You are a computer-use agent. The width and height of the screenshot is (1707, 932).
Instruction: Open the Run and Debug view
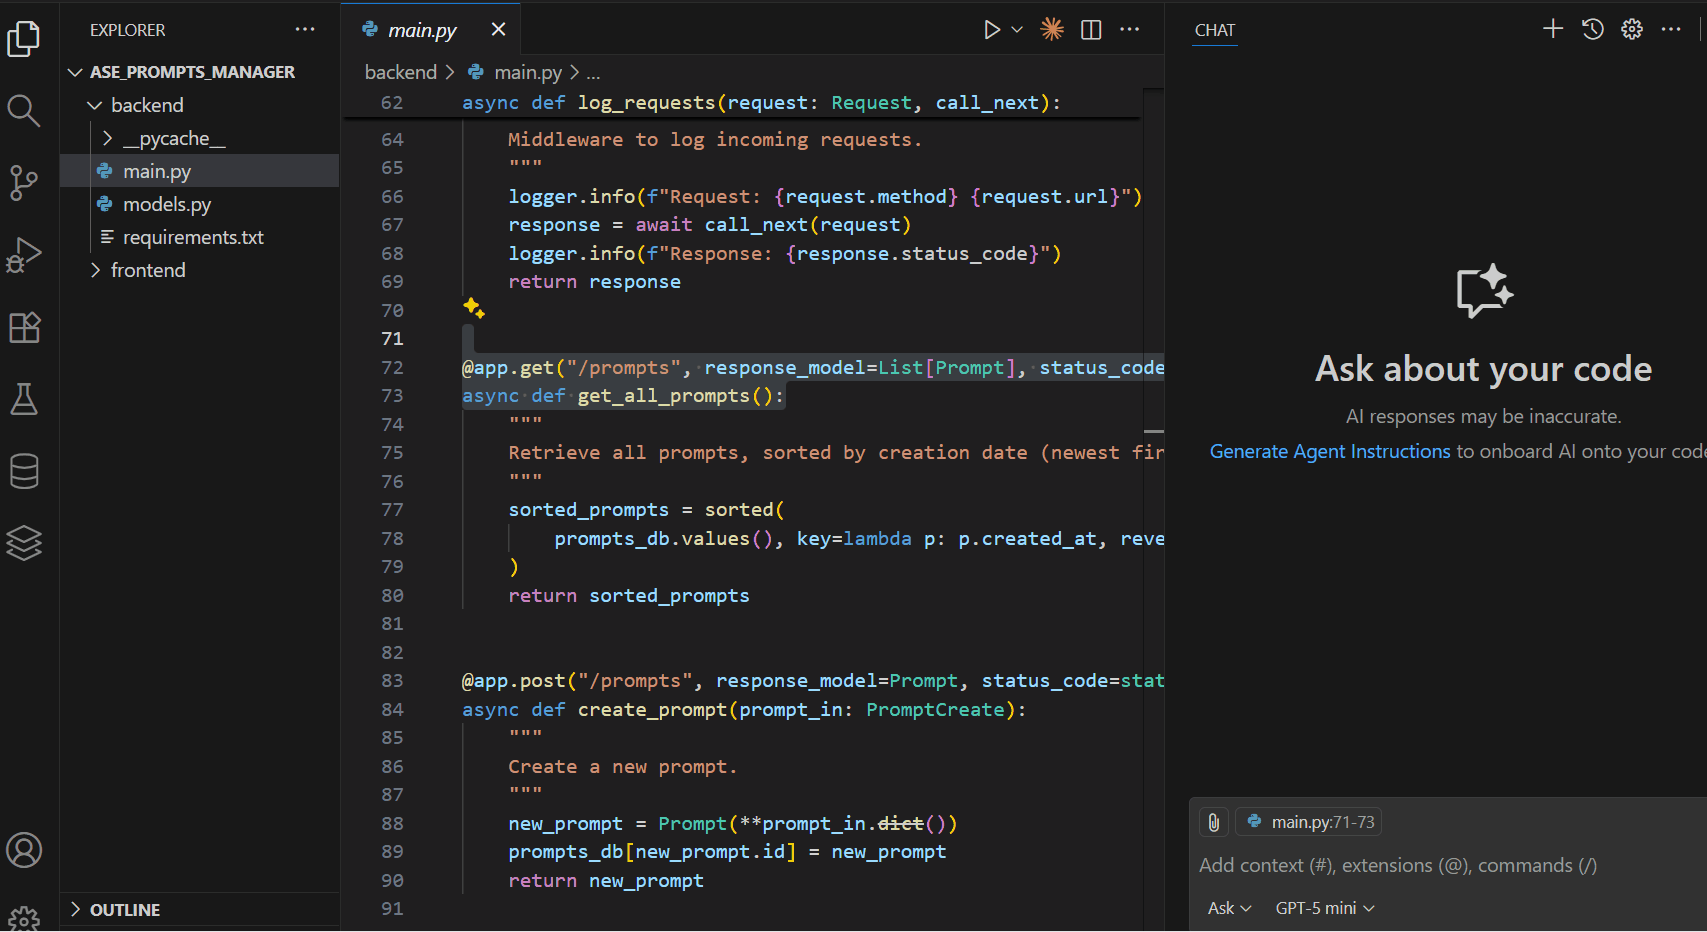pos(24,255)
